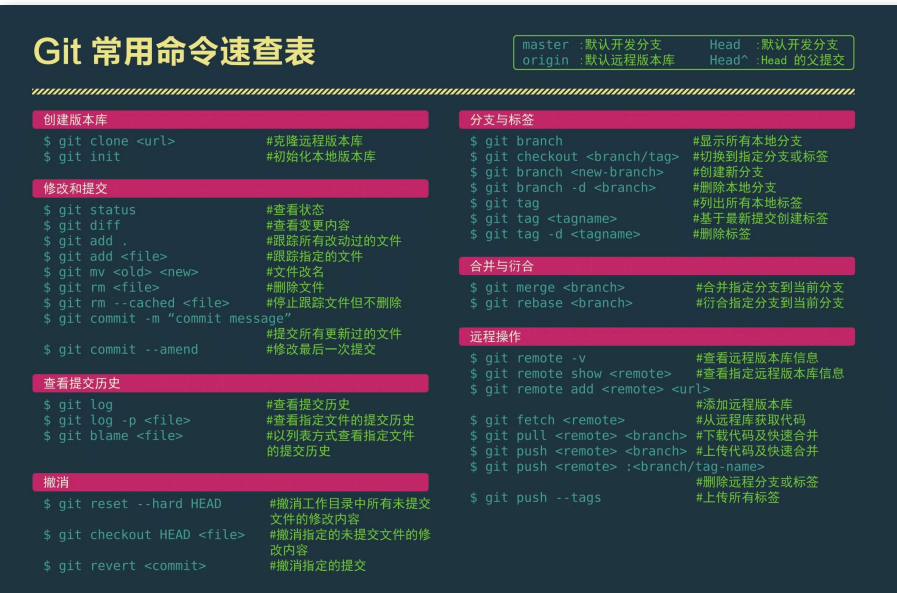This screenshot has width=897, height=593.
Task: Click the 'git log -p <file>' command
Action: click(x=117, y=420)
